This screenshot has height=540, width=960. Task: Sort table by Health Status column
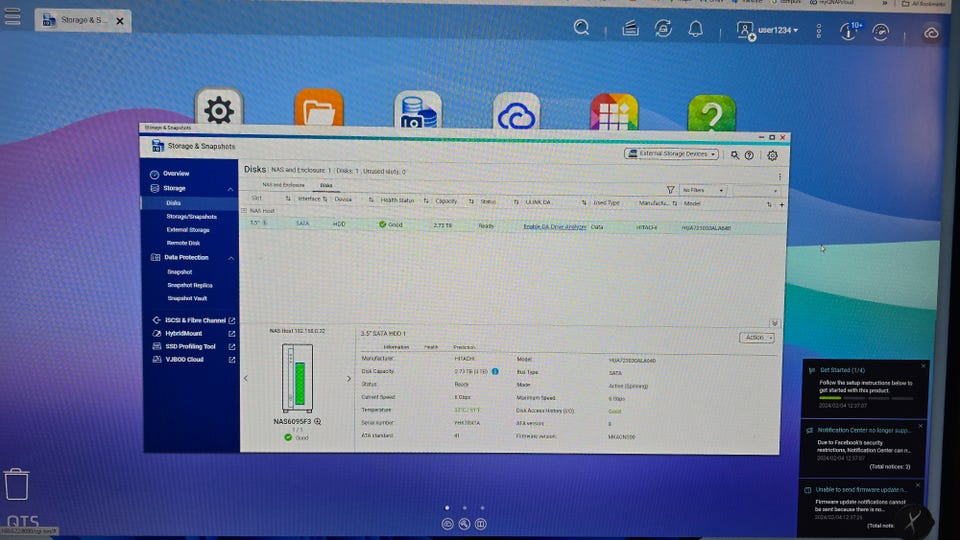(397, 200)
